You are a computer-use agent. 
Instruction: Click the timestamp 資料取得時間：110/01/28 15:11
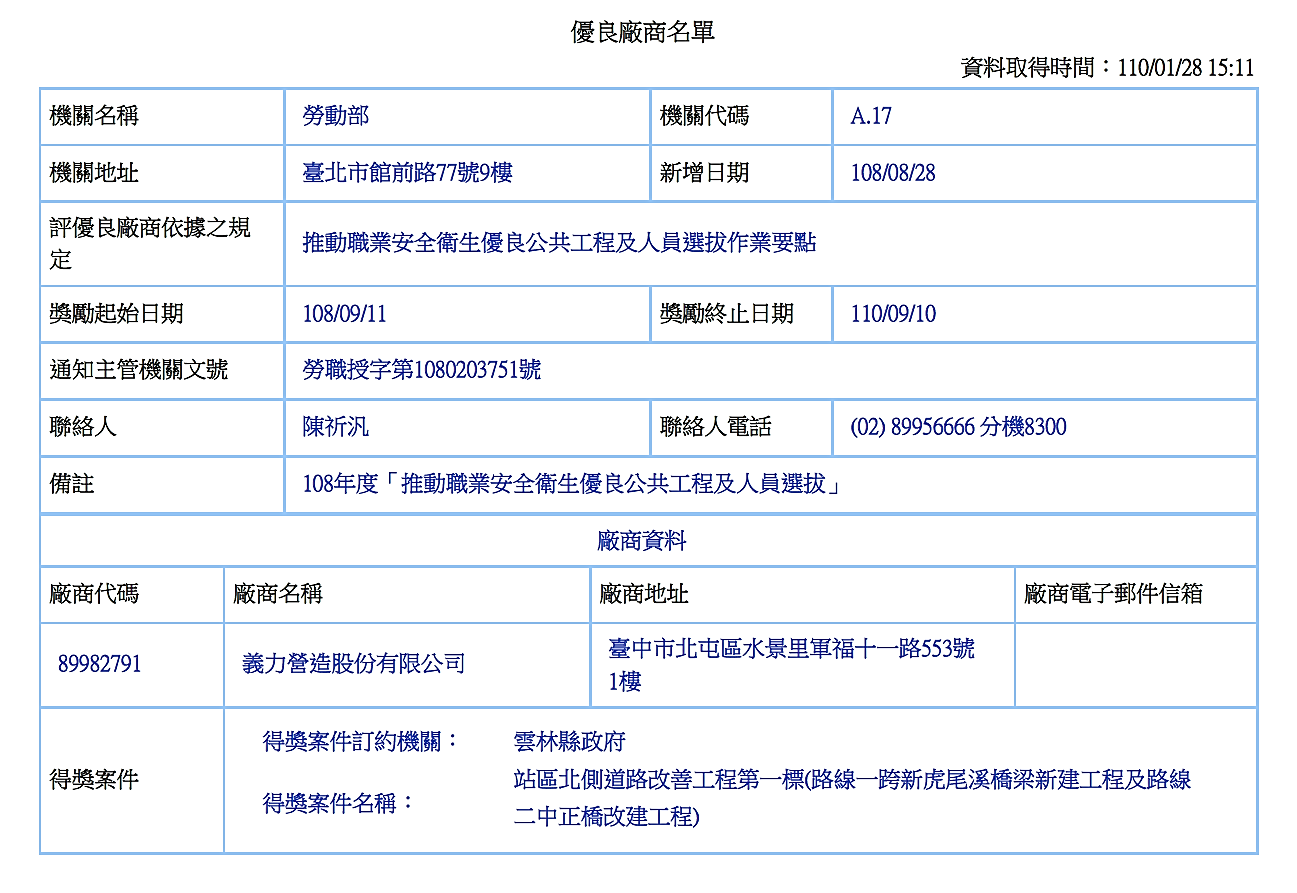[1107, 68]
